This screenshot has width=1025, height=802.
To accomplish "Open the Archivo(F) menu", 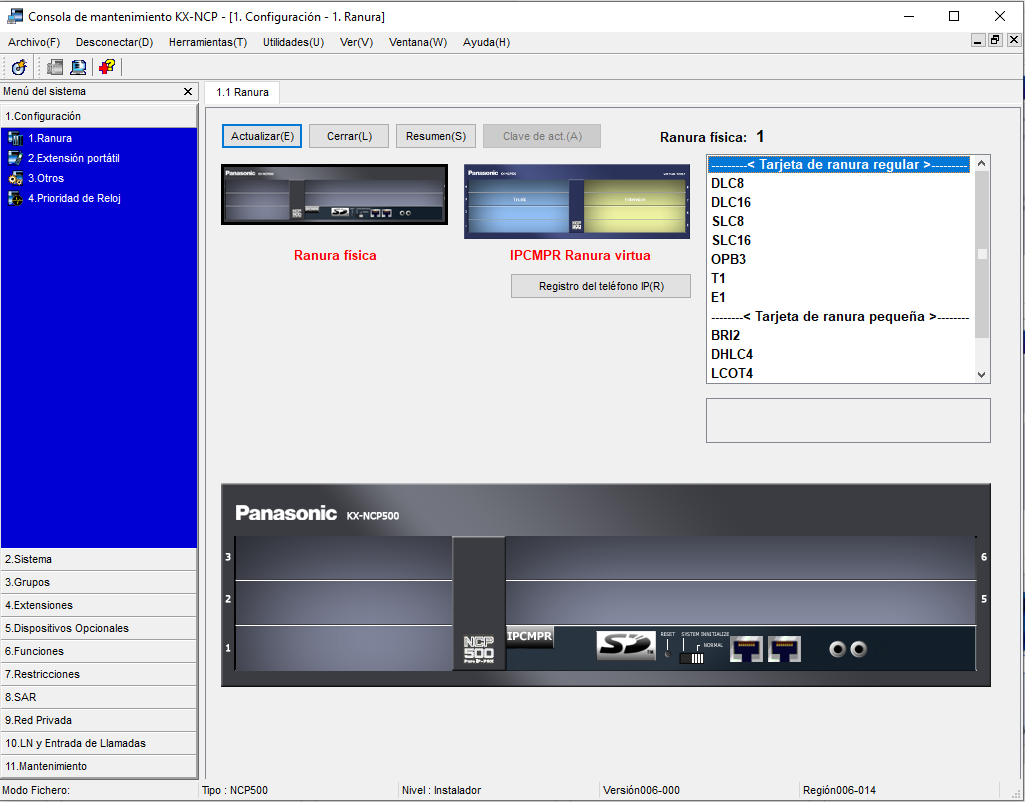I will [x=34, y=42].
